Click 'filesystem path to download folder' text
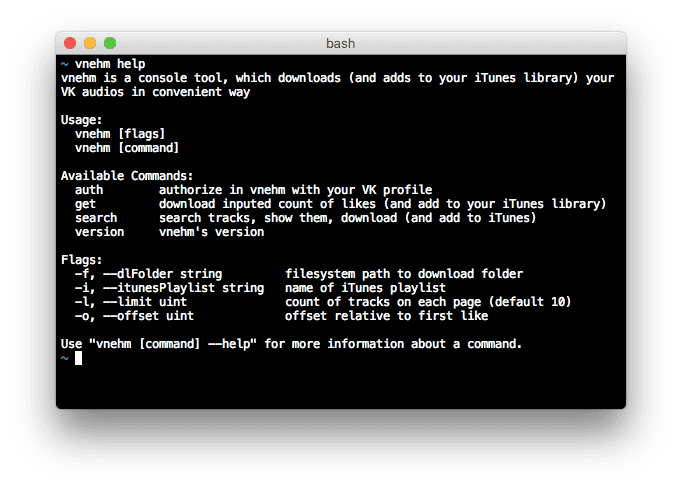This screenshot has height=489, width=682. (x=404, y=274)
